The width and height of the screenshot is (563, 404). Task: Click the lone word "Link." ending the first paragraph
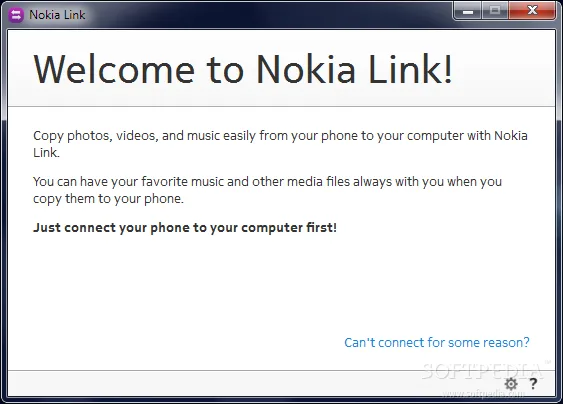pos(46,153)
